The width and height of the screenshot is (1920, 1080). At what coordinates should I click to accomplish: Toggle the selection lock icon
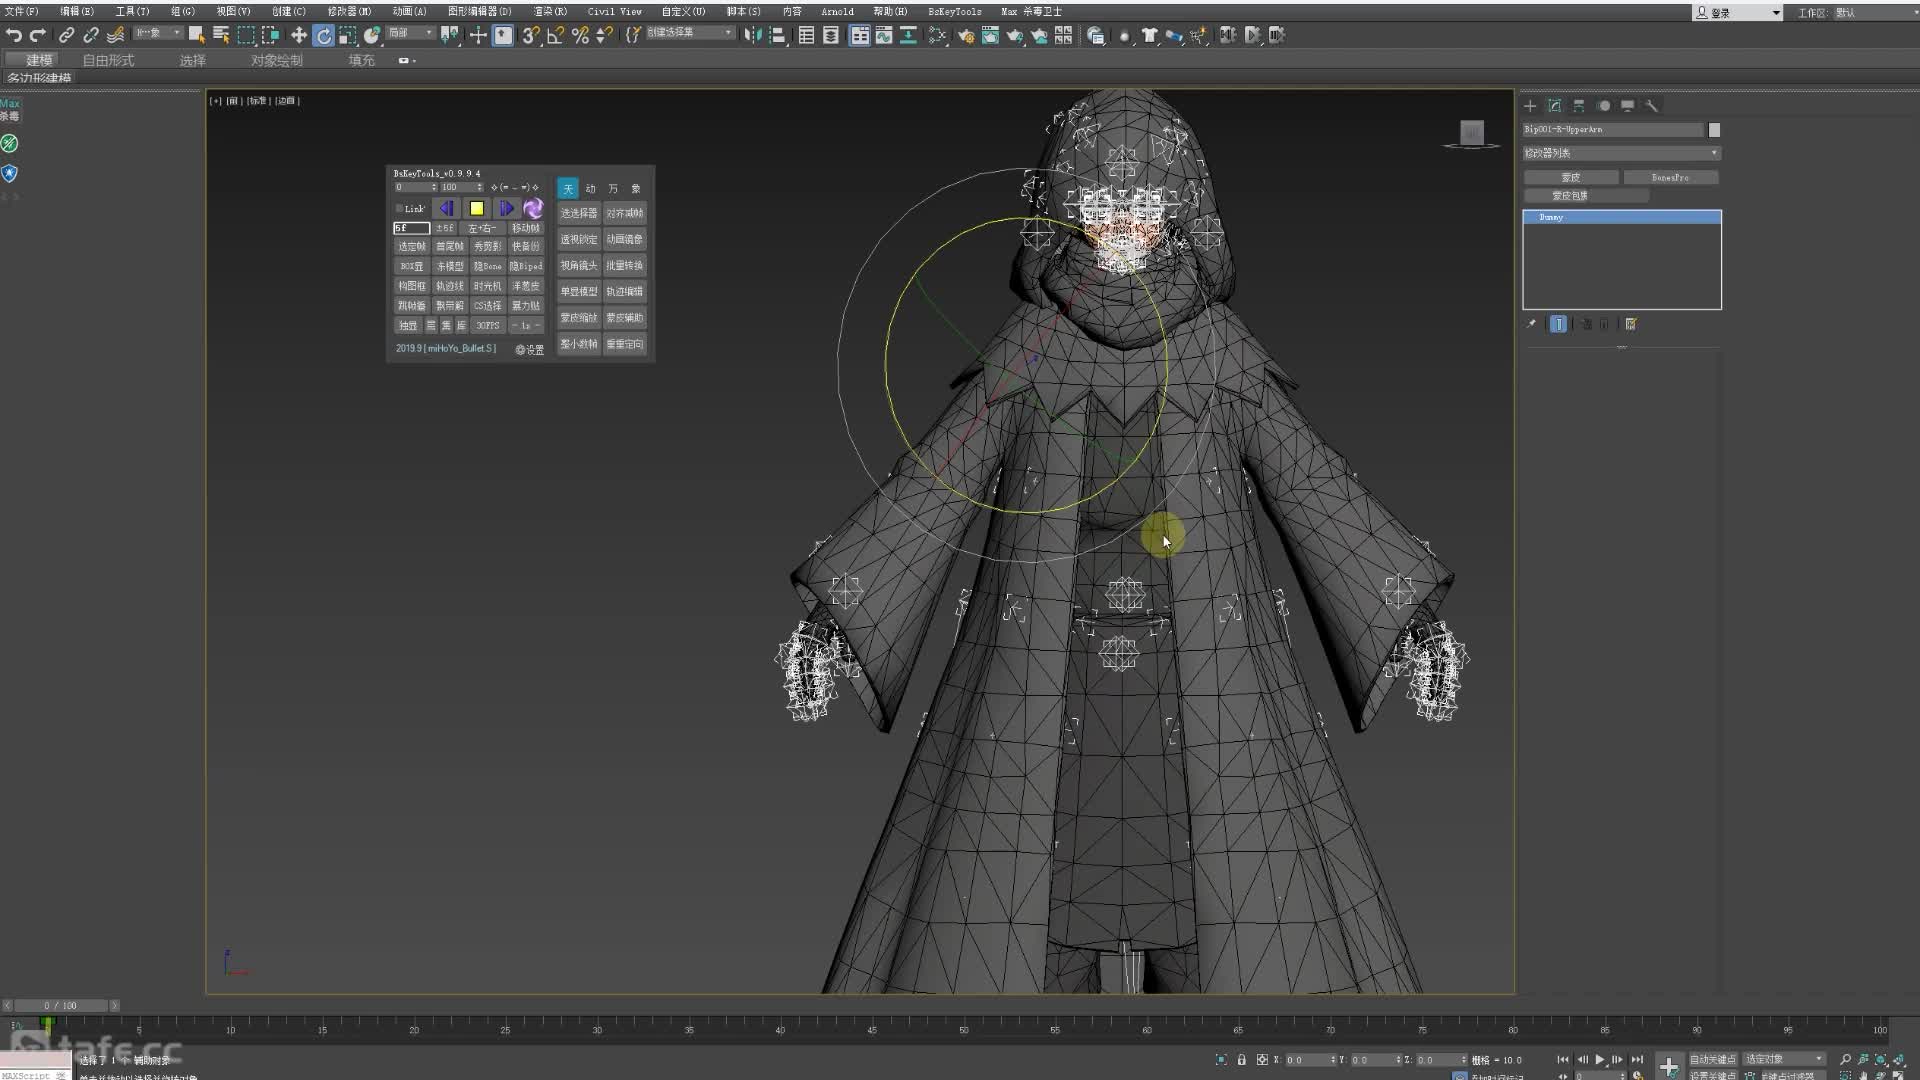1241,1059
